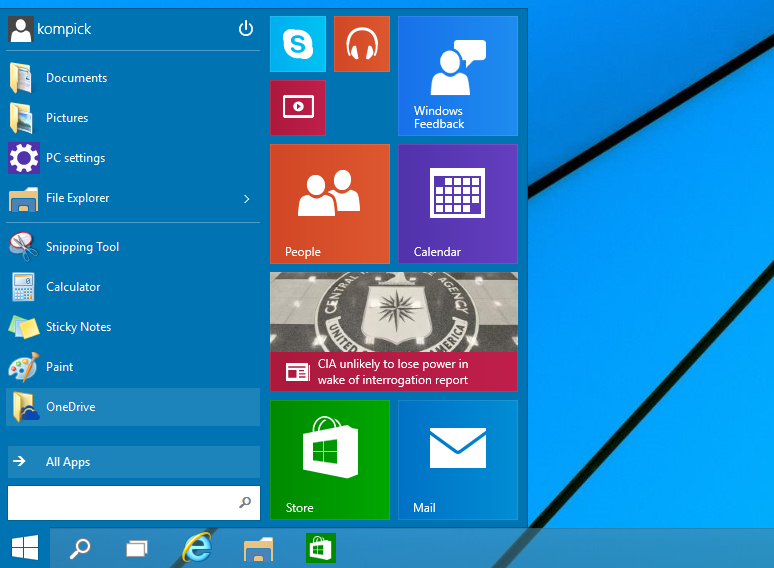Open the Music headphones tile
This screenshot has height=568, width=774.
click(362, 44)
